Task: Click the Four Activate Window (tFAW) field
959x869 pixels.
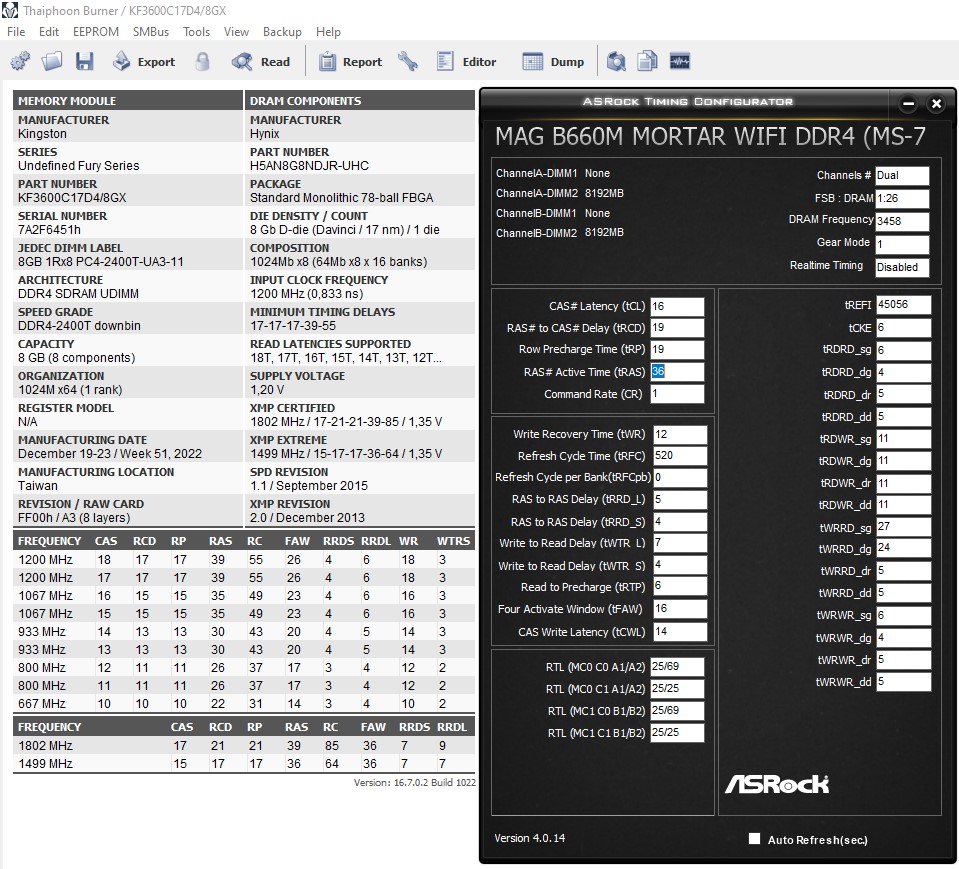Action: [680, 609]
